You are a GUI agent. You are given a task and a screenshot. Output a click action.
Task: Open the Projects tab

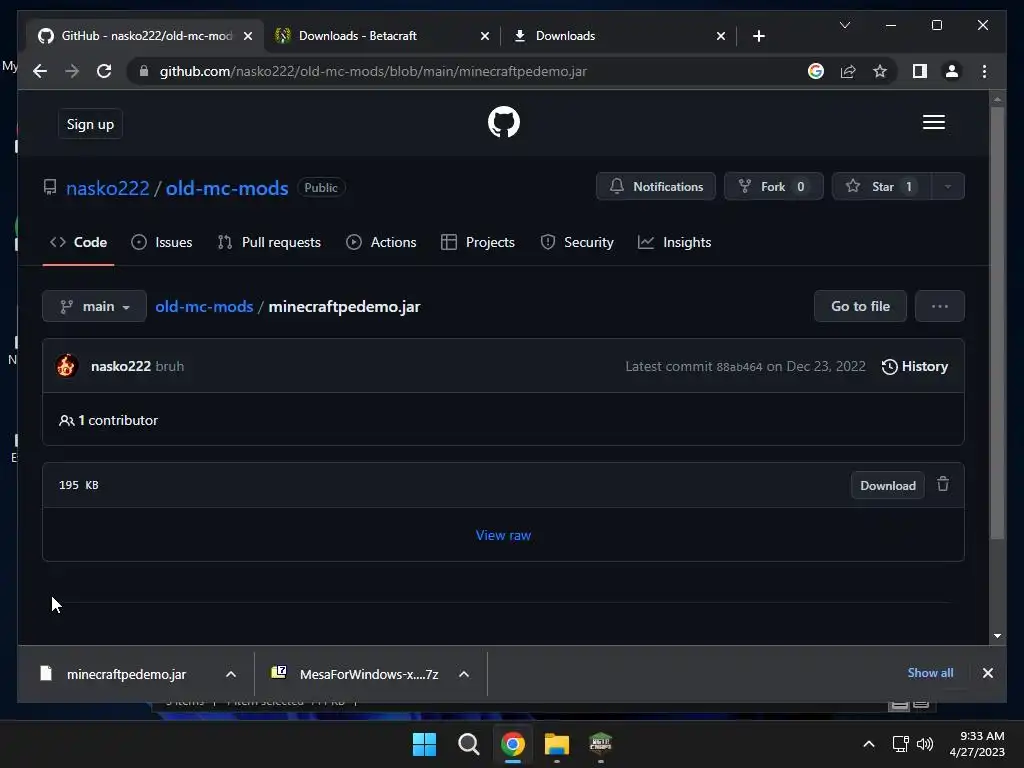[x=478, y=242]
